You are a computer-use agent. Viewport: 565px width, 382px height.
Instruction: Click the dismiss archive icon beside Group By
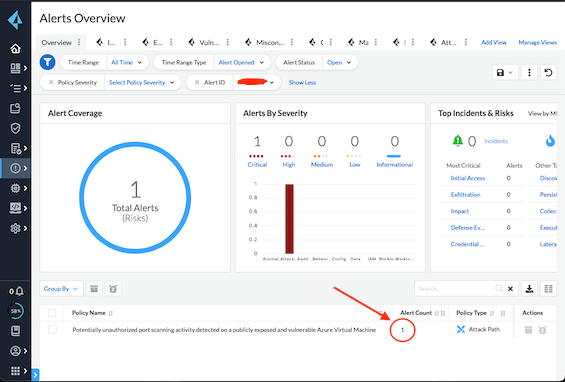click(94, 289)
